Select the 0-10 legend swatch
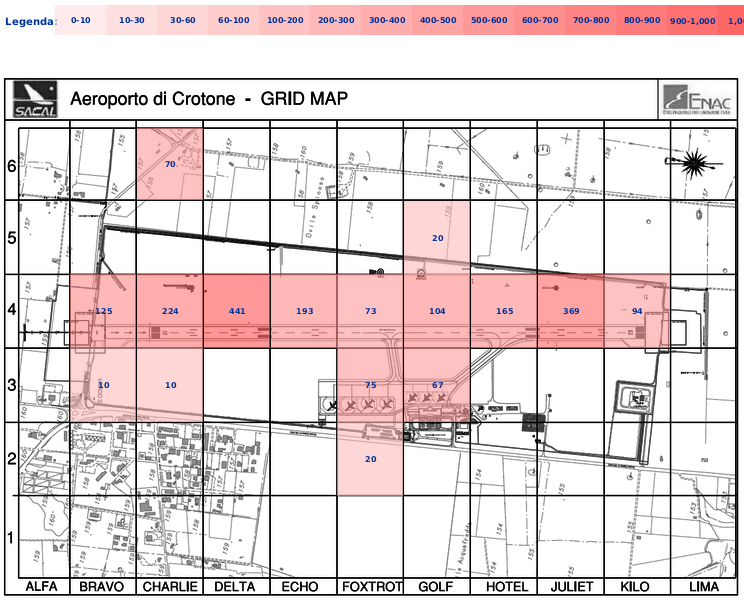 pos(80,20)
